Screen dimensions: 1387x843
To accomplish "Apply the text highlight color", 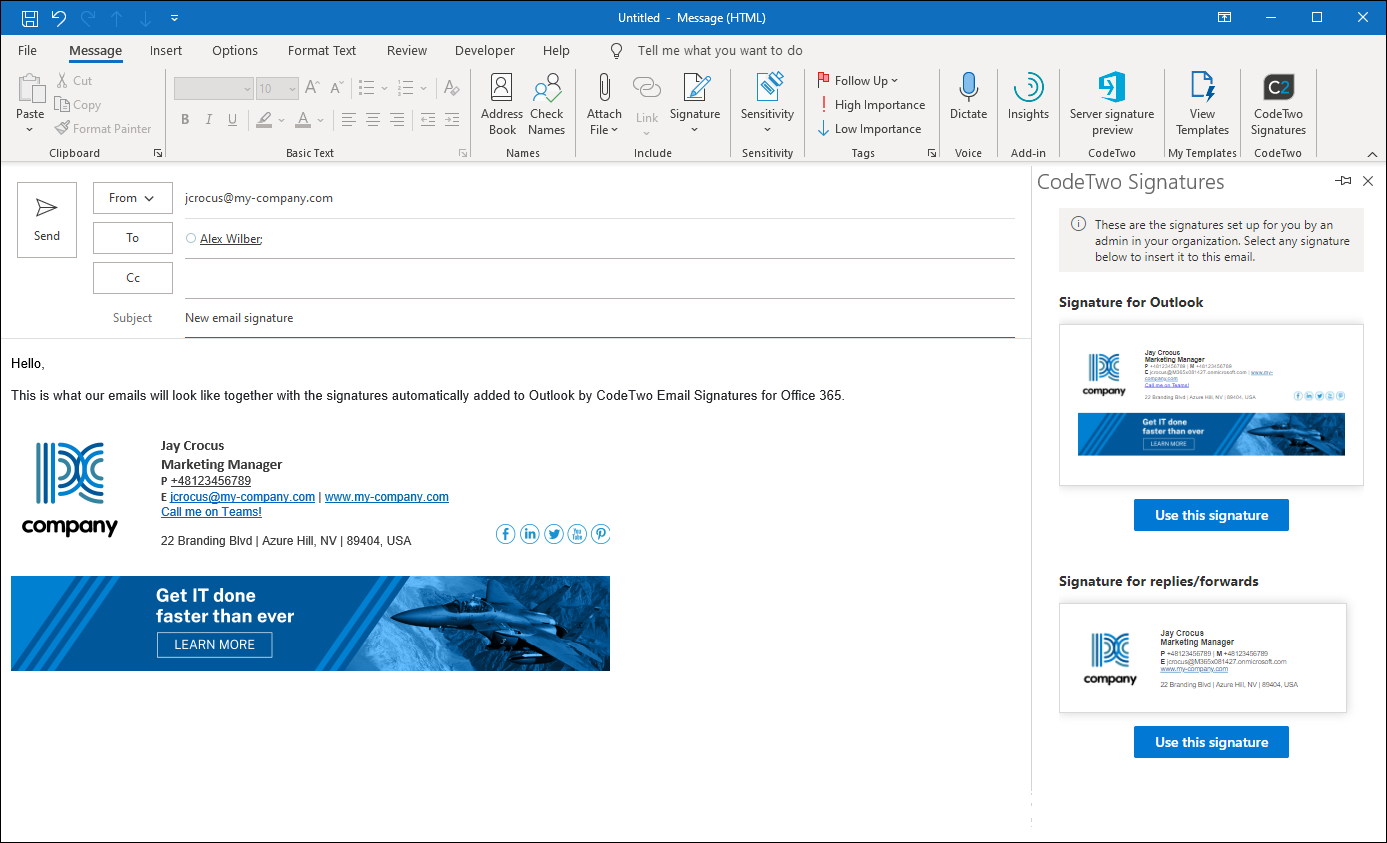I will coord(263,120).
